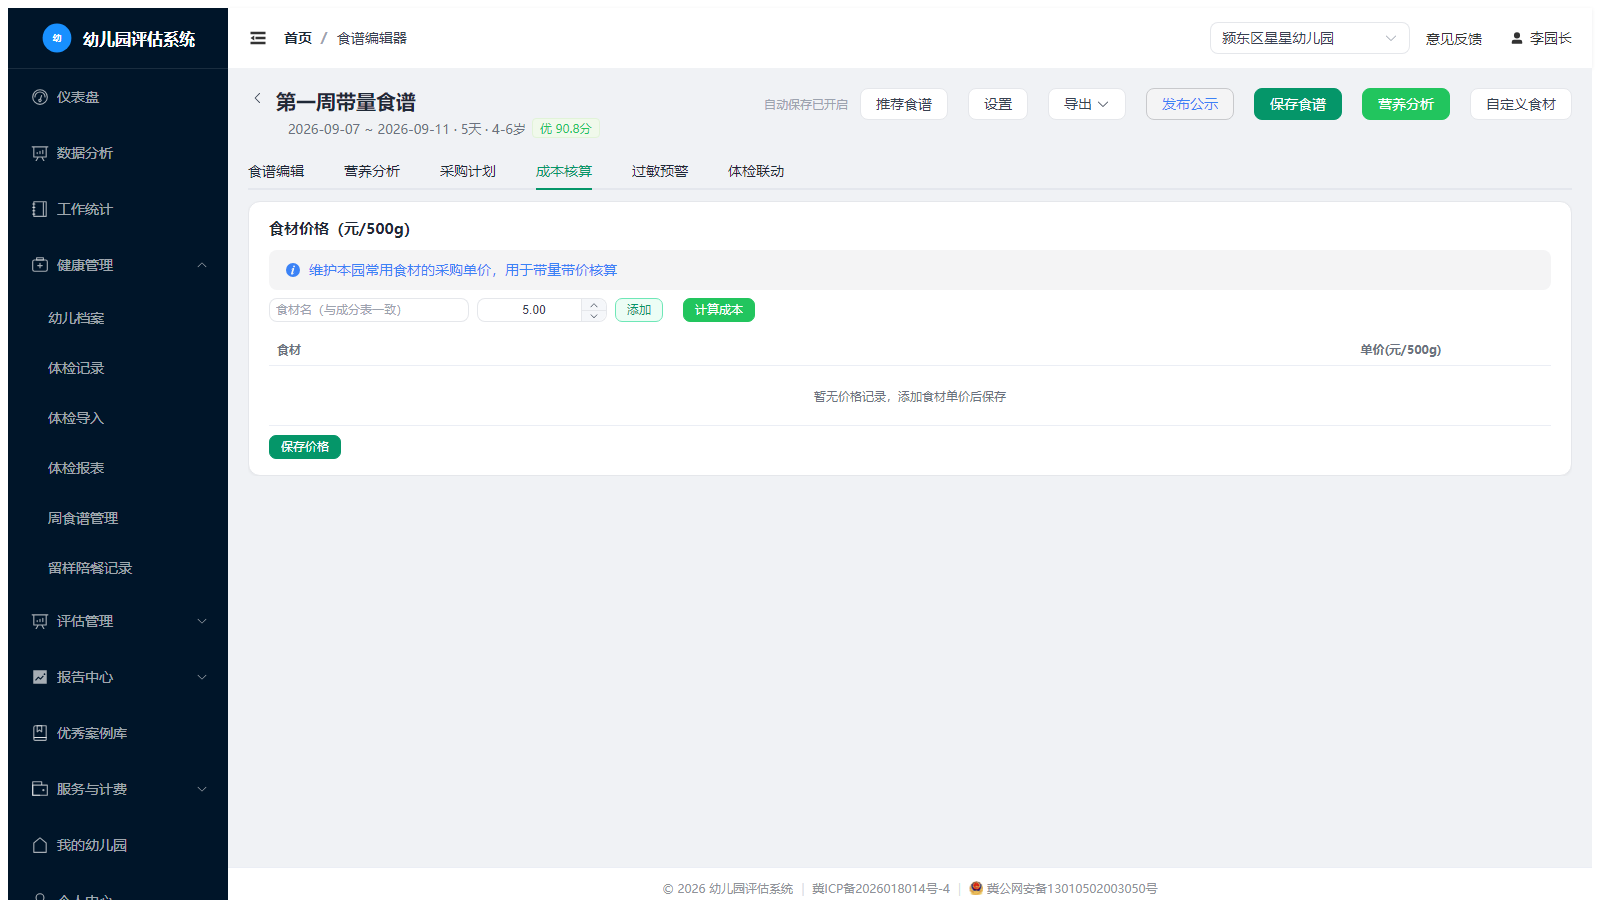This screenshot has height=900, width=1600.
Task: Click the back arrow beside 第一周带量食谱
Action: pos(257,98)
